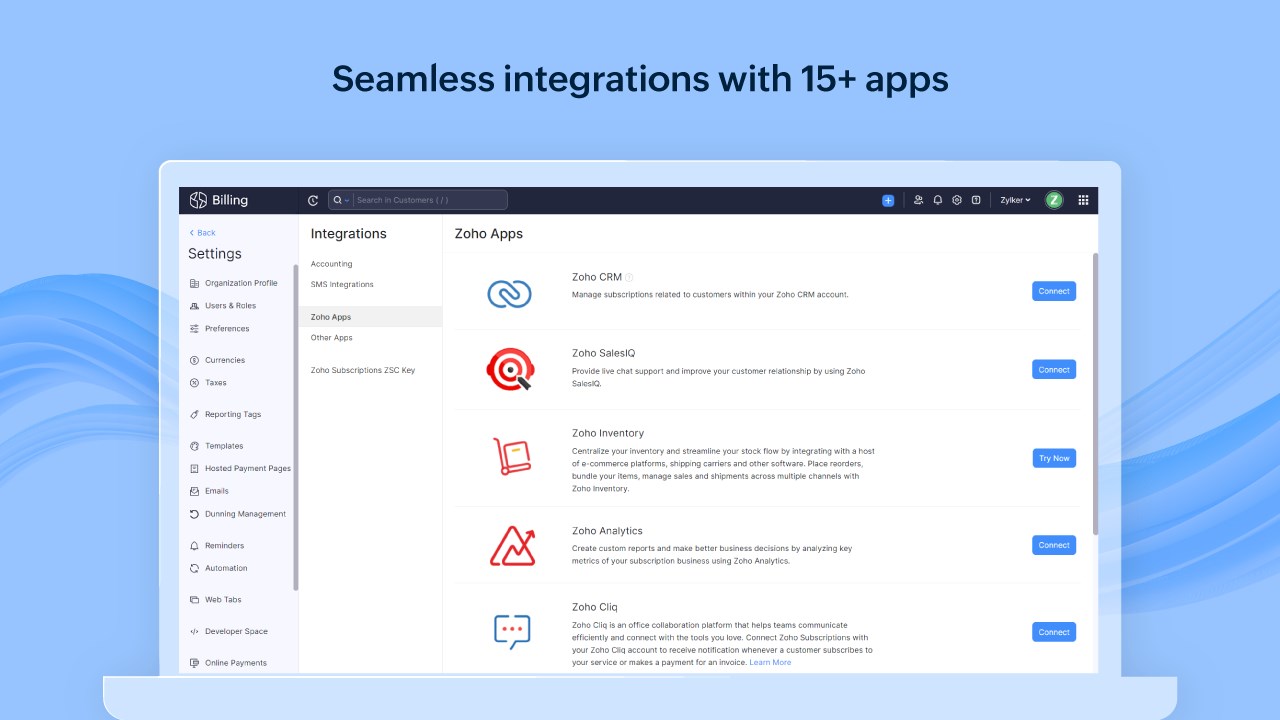The height and width of the screenshot is (720, 1280).
Task: Open the settings gear icon in top bar
Action: point(957,200)
